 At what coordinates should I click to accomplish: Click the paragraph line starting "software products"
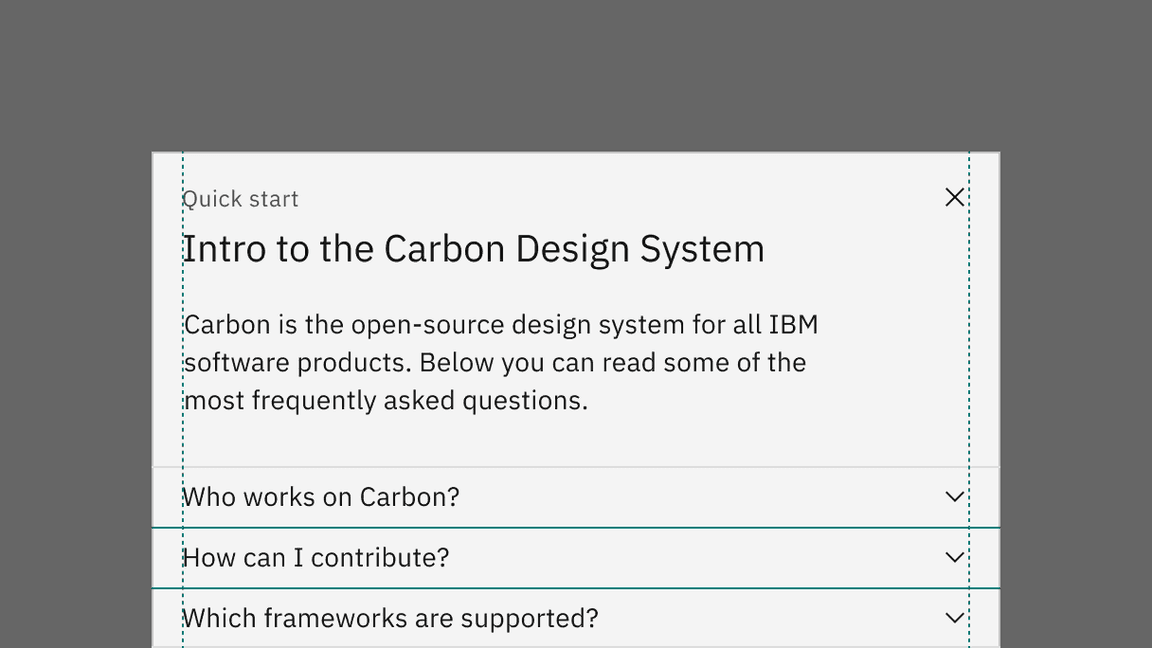coord(495,362)
